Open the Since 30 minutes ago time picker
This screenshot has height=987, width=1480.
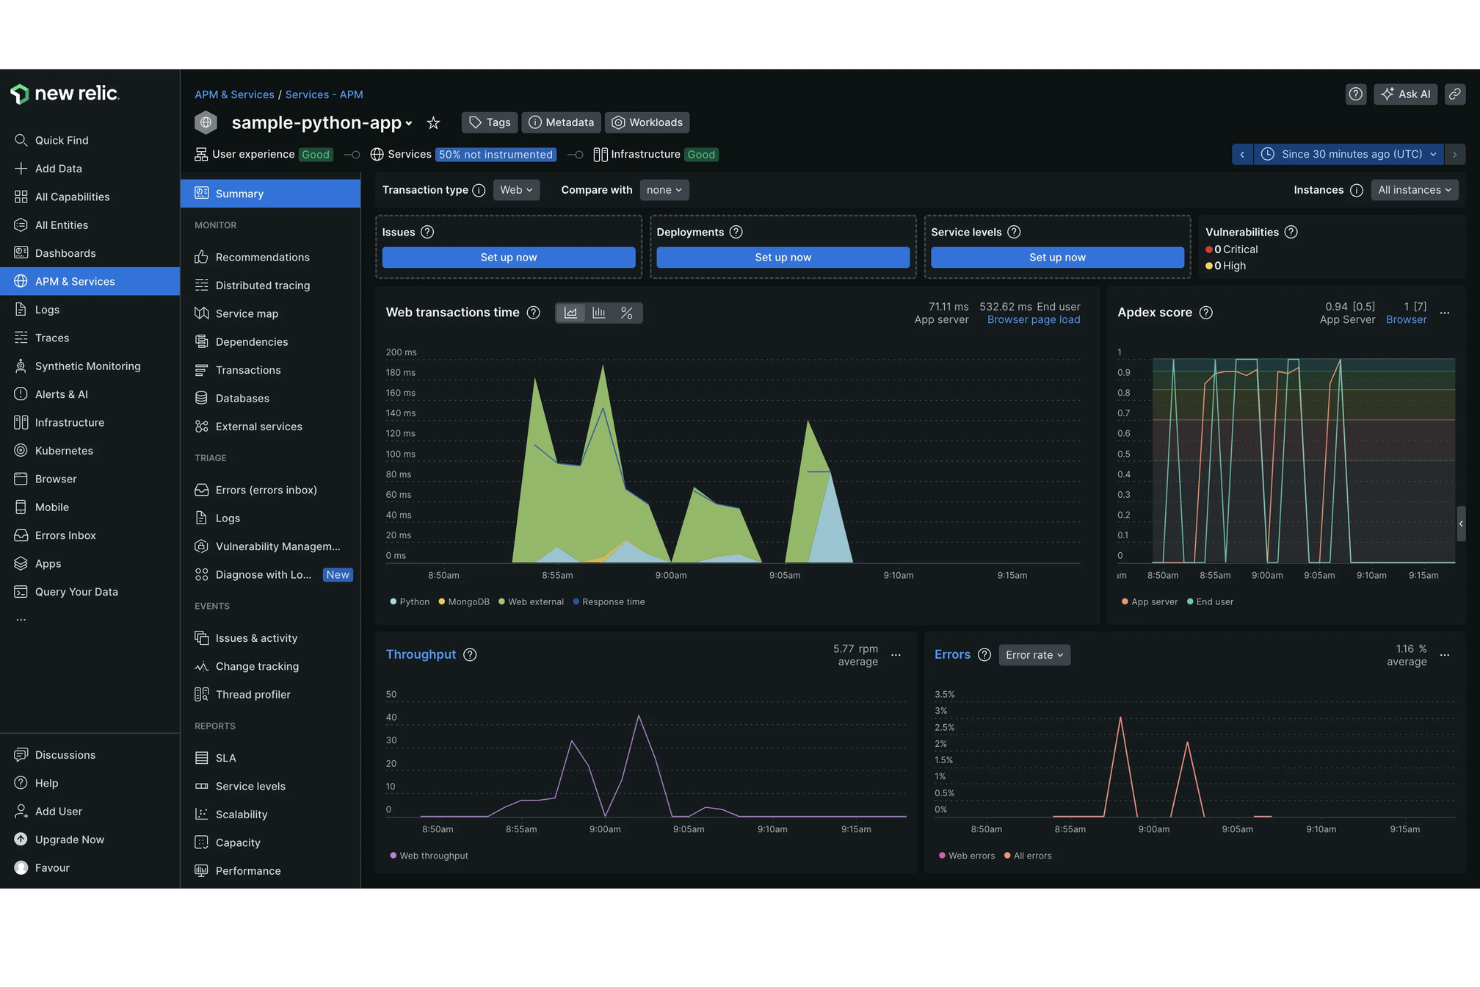[x=1348, y=154]
